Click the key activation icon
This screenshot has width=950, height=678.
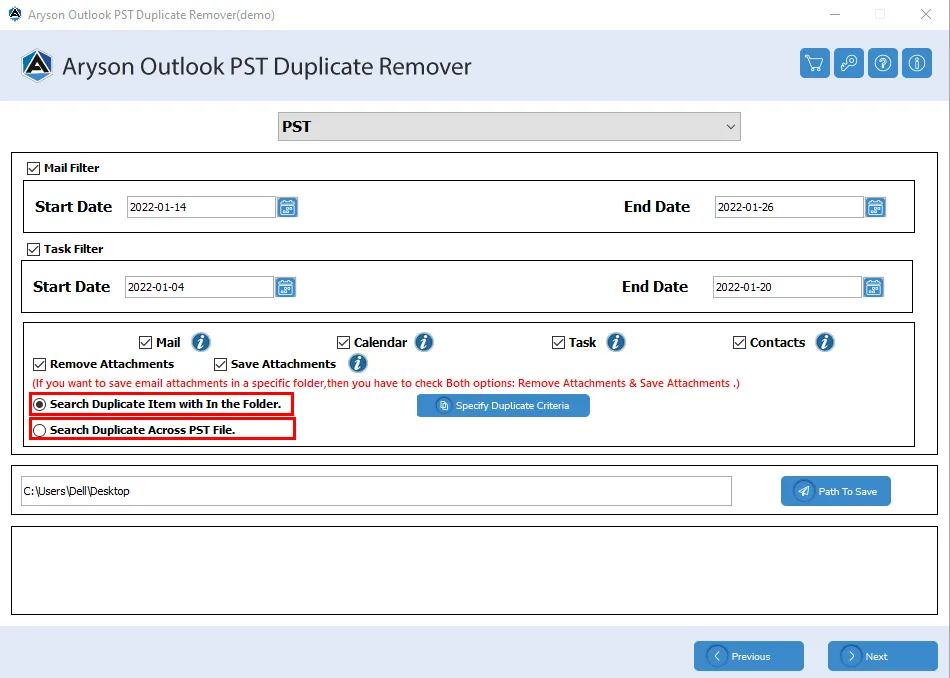point(848,63)
